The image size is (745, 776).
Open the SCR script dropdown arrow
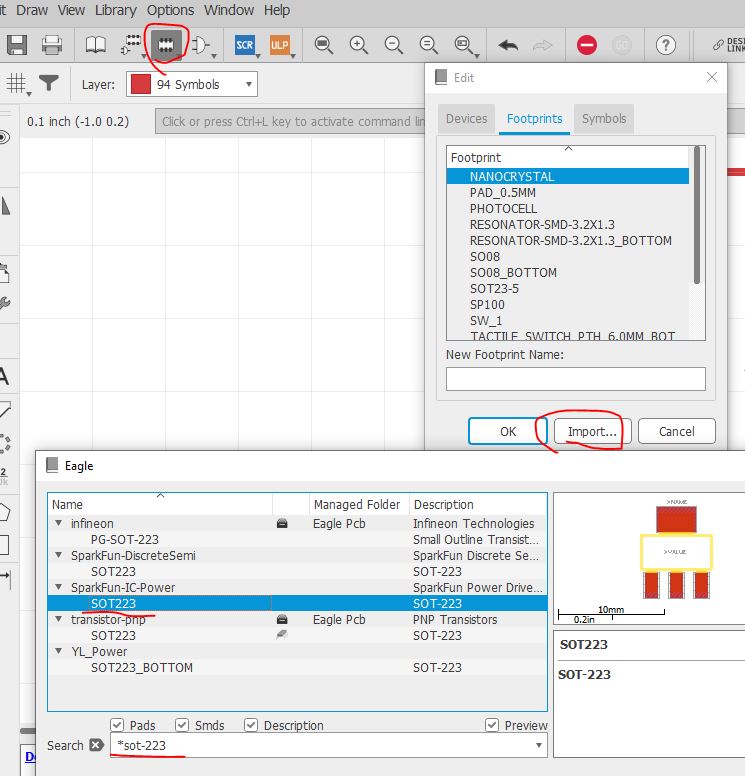(258, 56)
